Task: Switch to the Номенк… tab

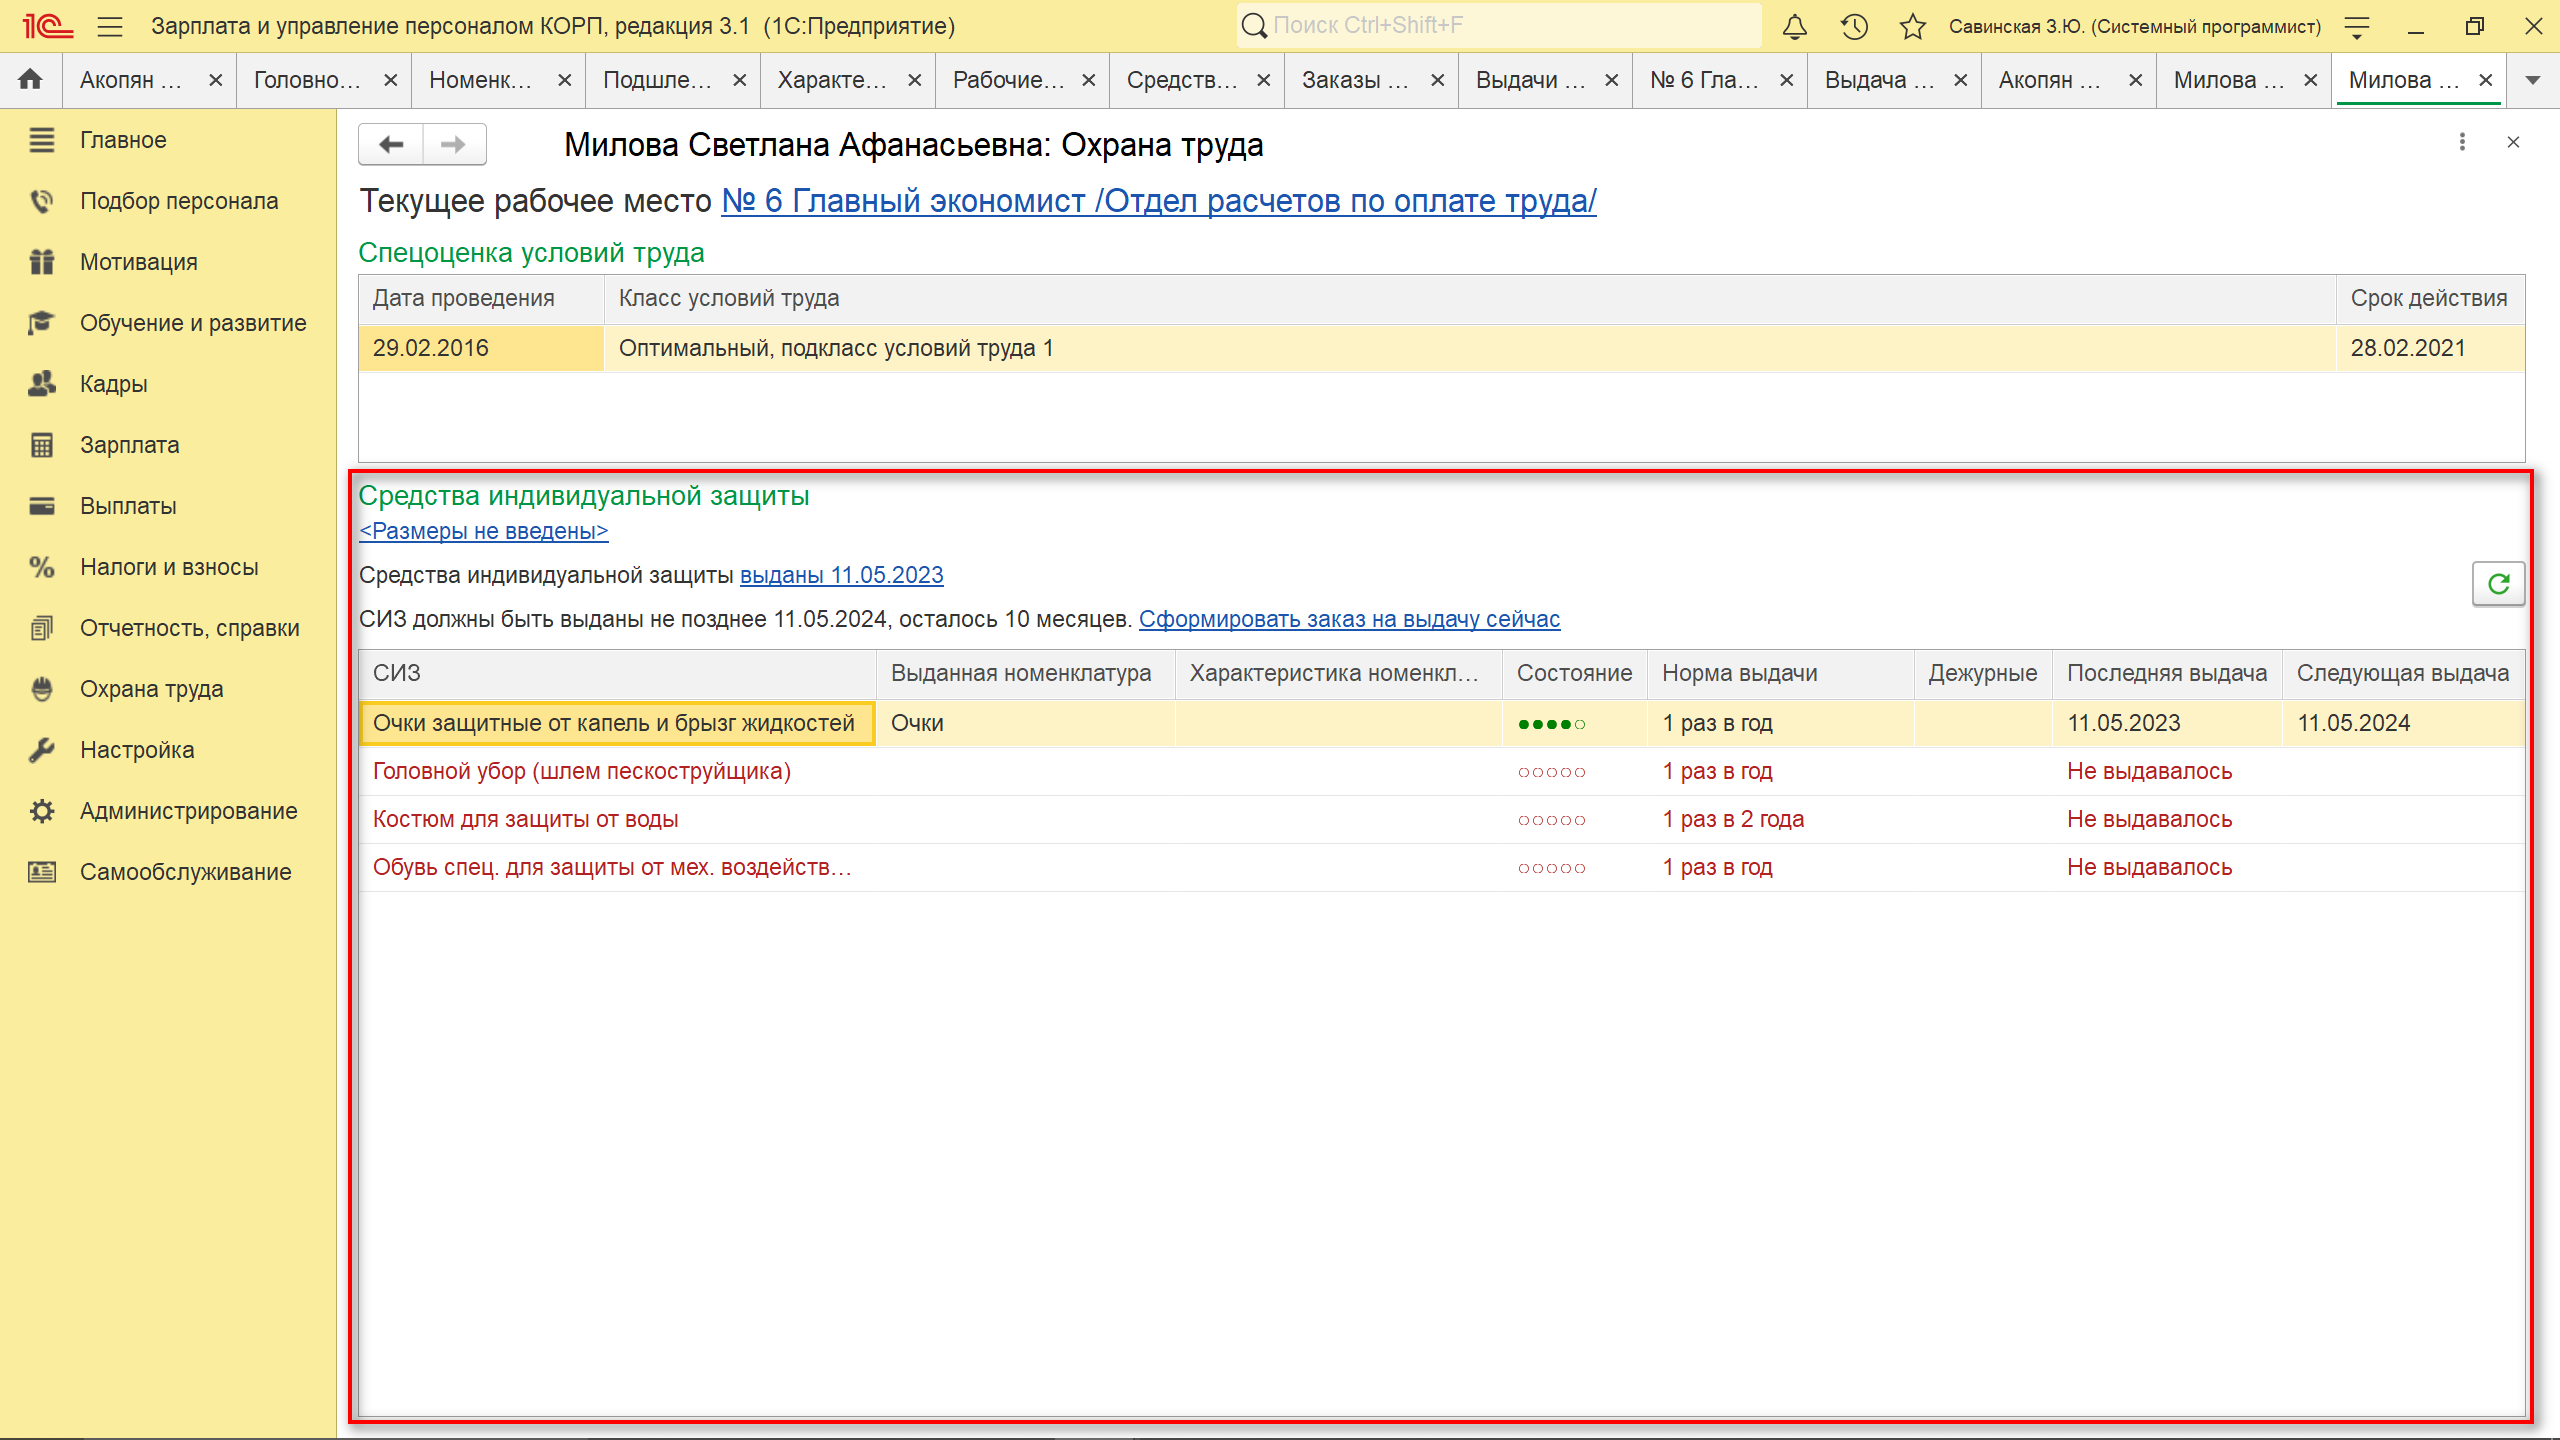Action: 480,80
